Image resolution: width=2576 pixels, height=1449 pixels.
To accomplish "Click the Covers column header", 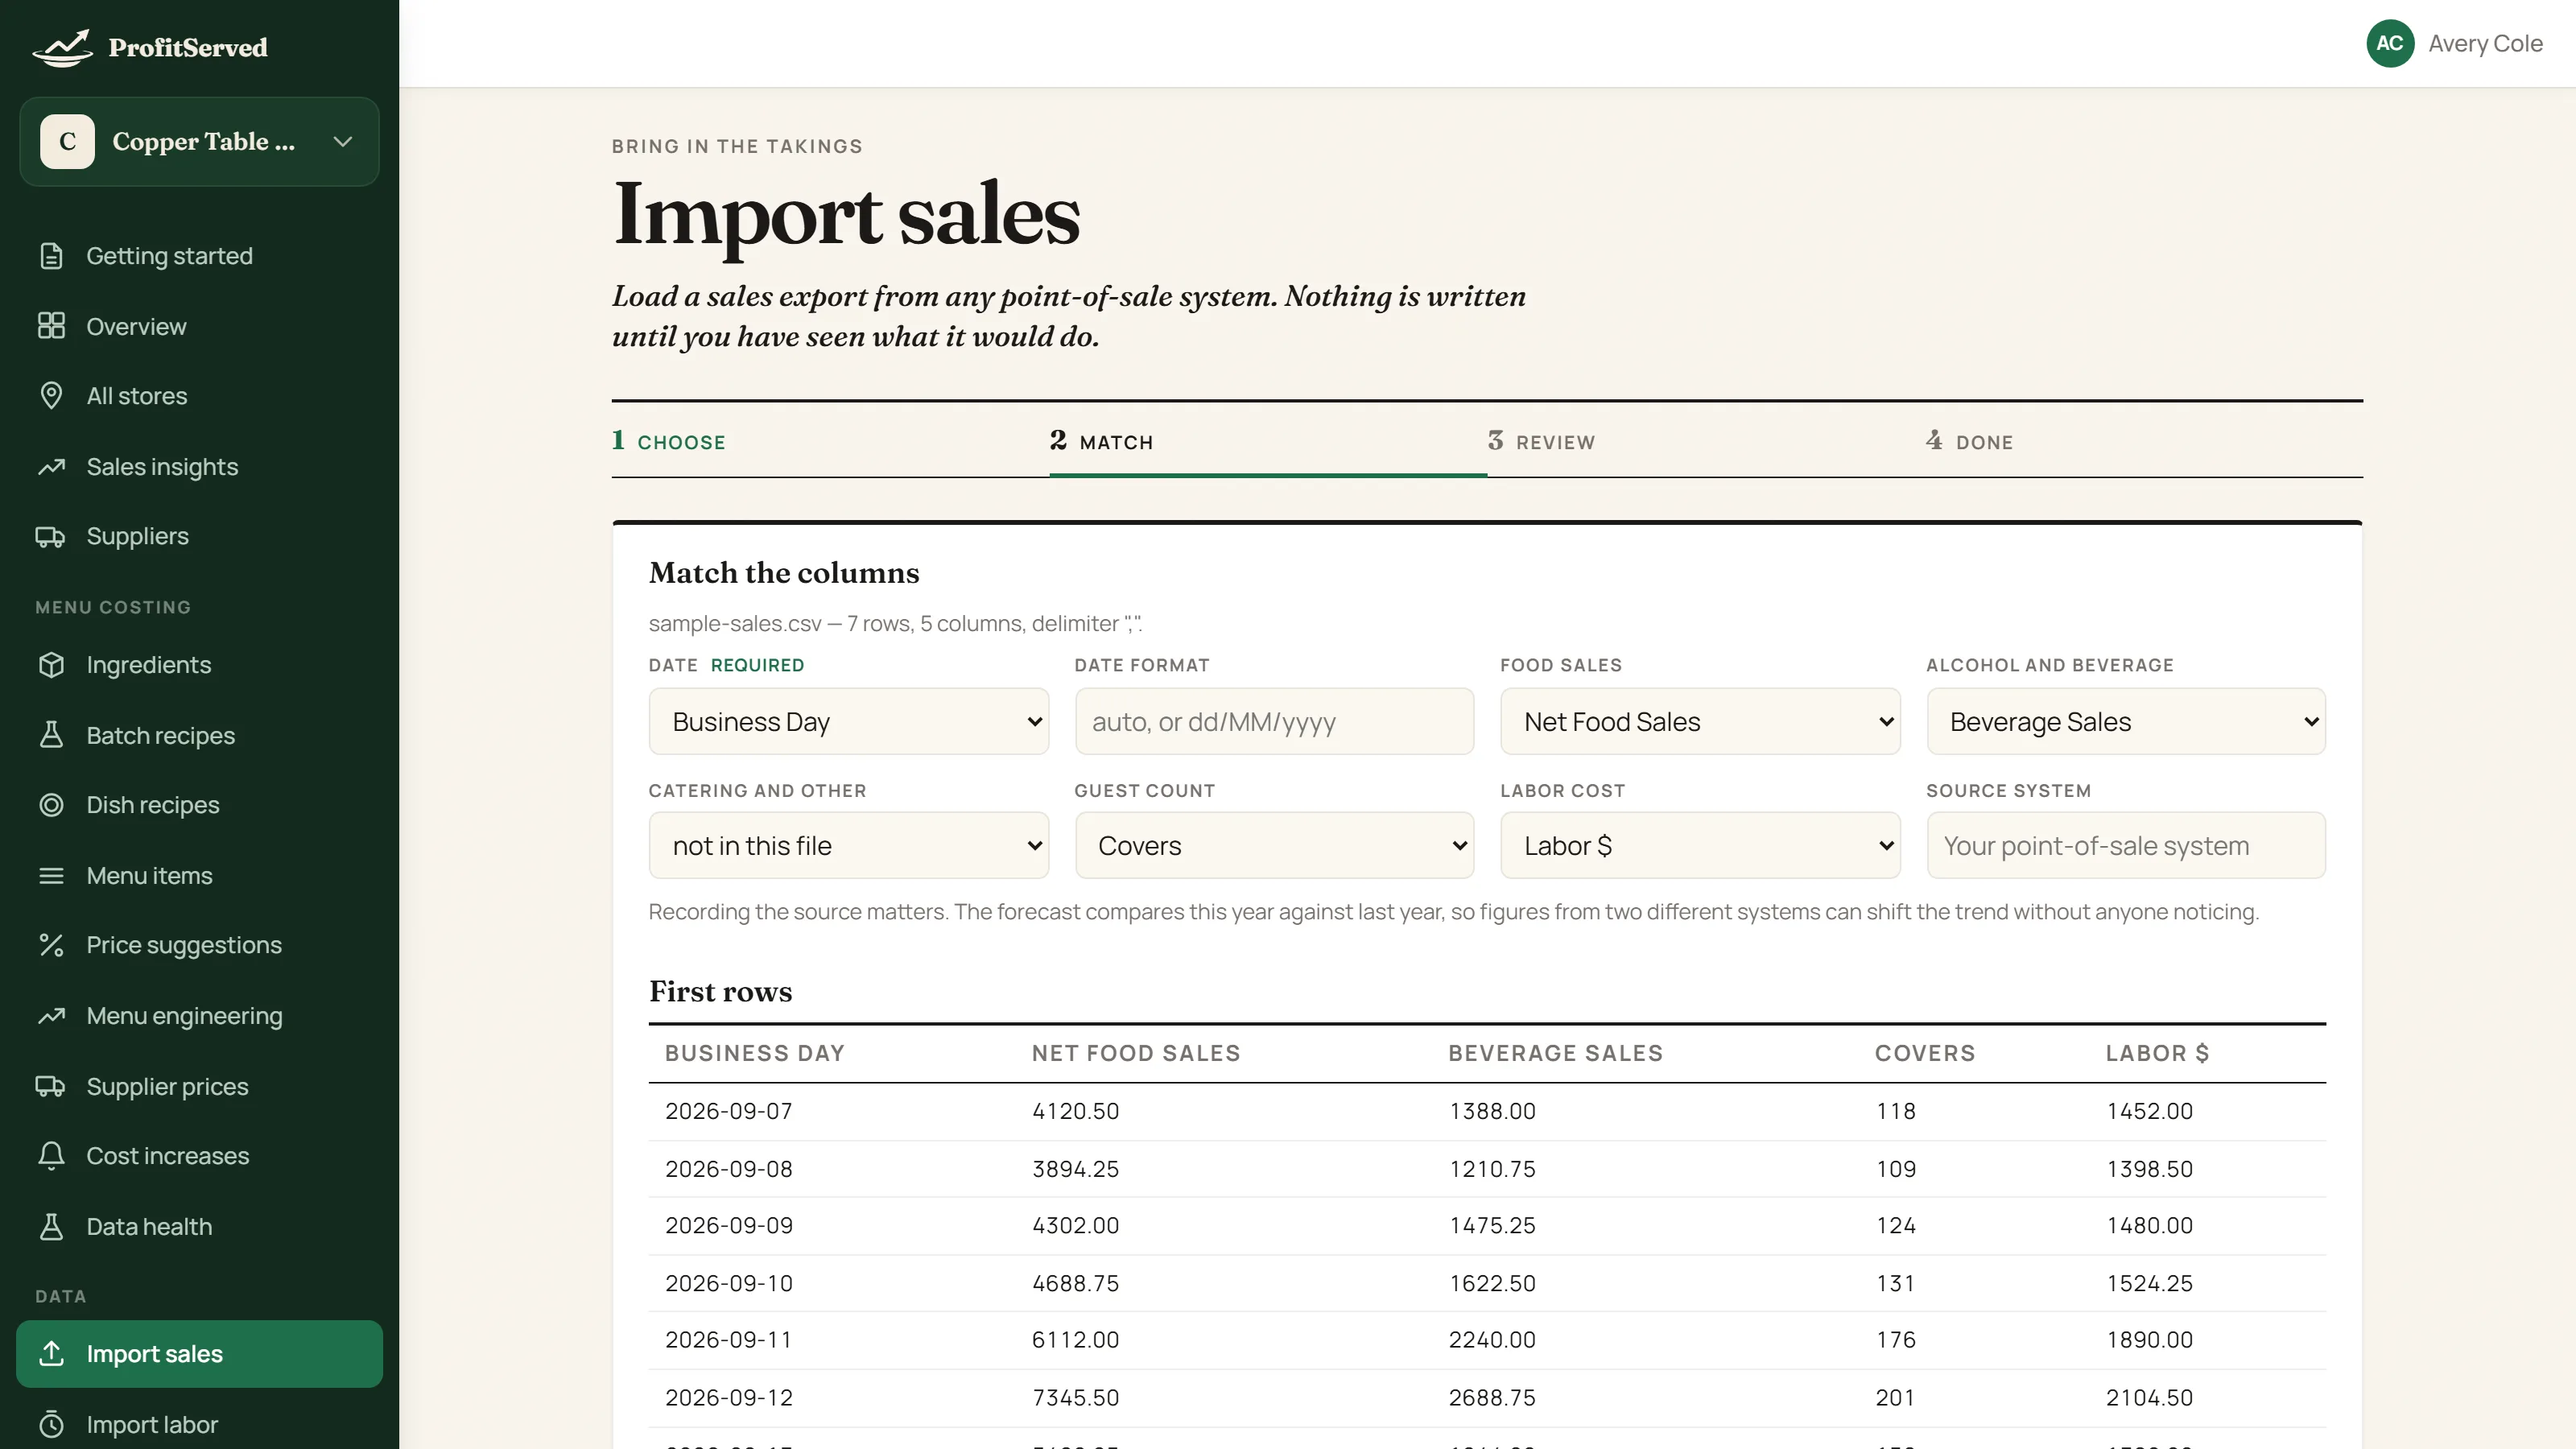I will pos(1925,1053).
